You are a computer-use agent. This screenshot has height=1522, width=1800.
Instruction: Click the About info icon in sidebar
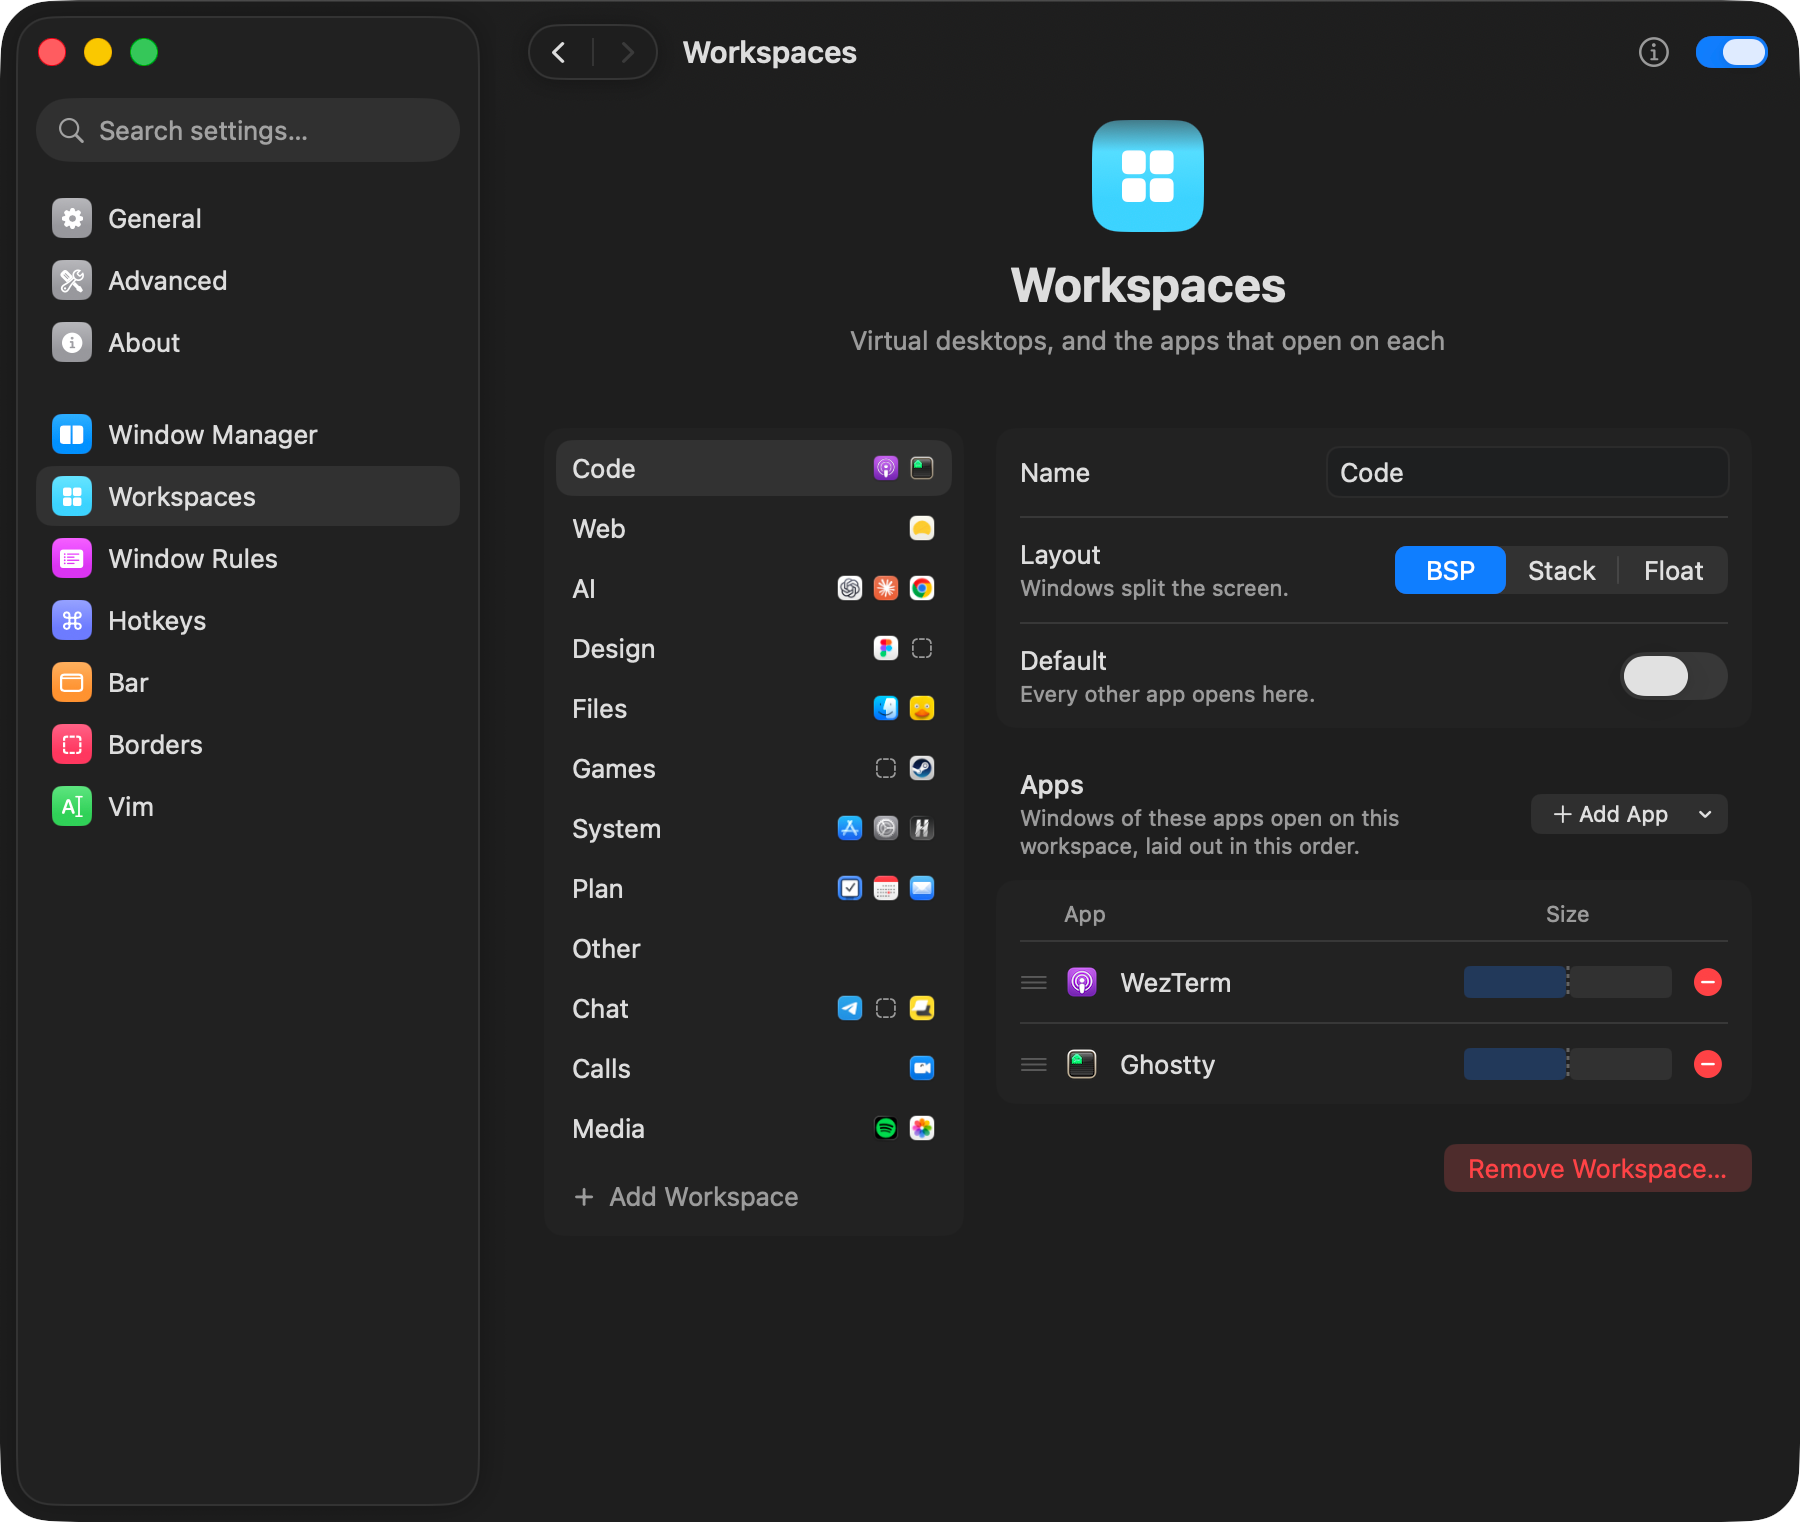tap(72, 343)
